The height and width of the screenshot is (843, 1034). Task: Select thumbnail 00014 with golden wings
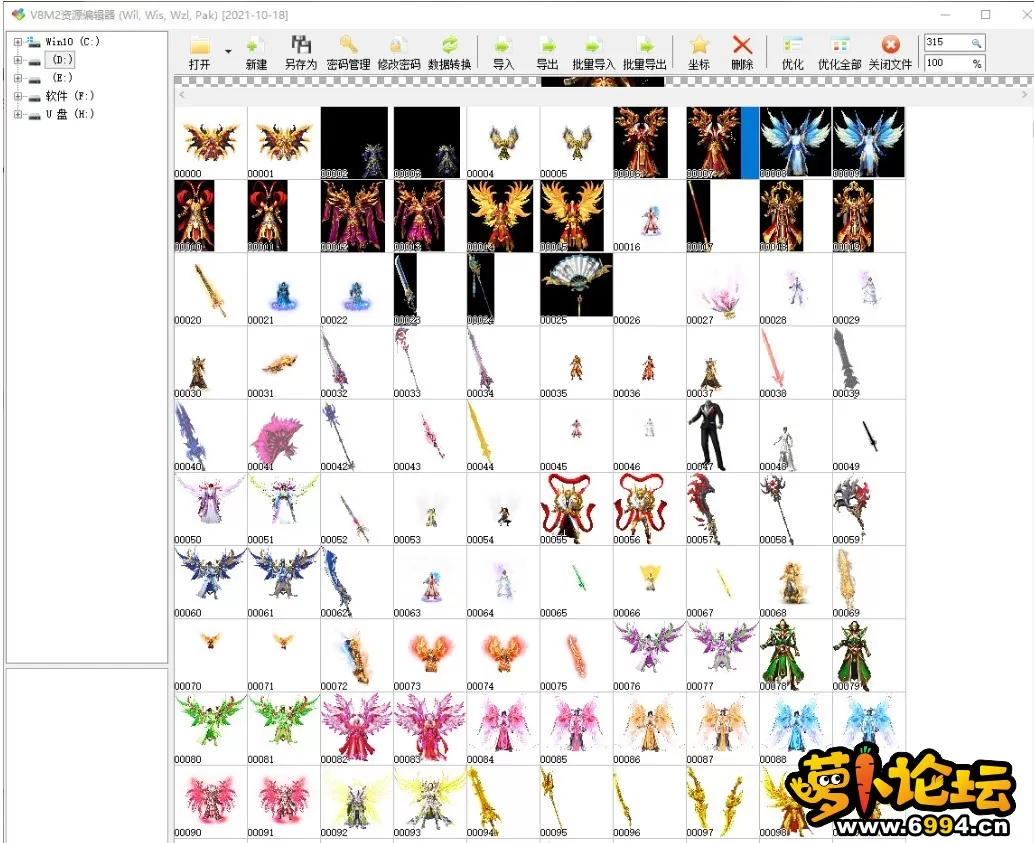[503, 216]
